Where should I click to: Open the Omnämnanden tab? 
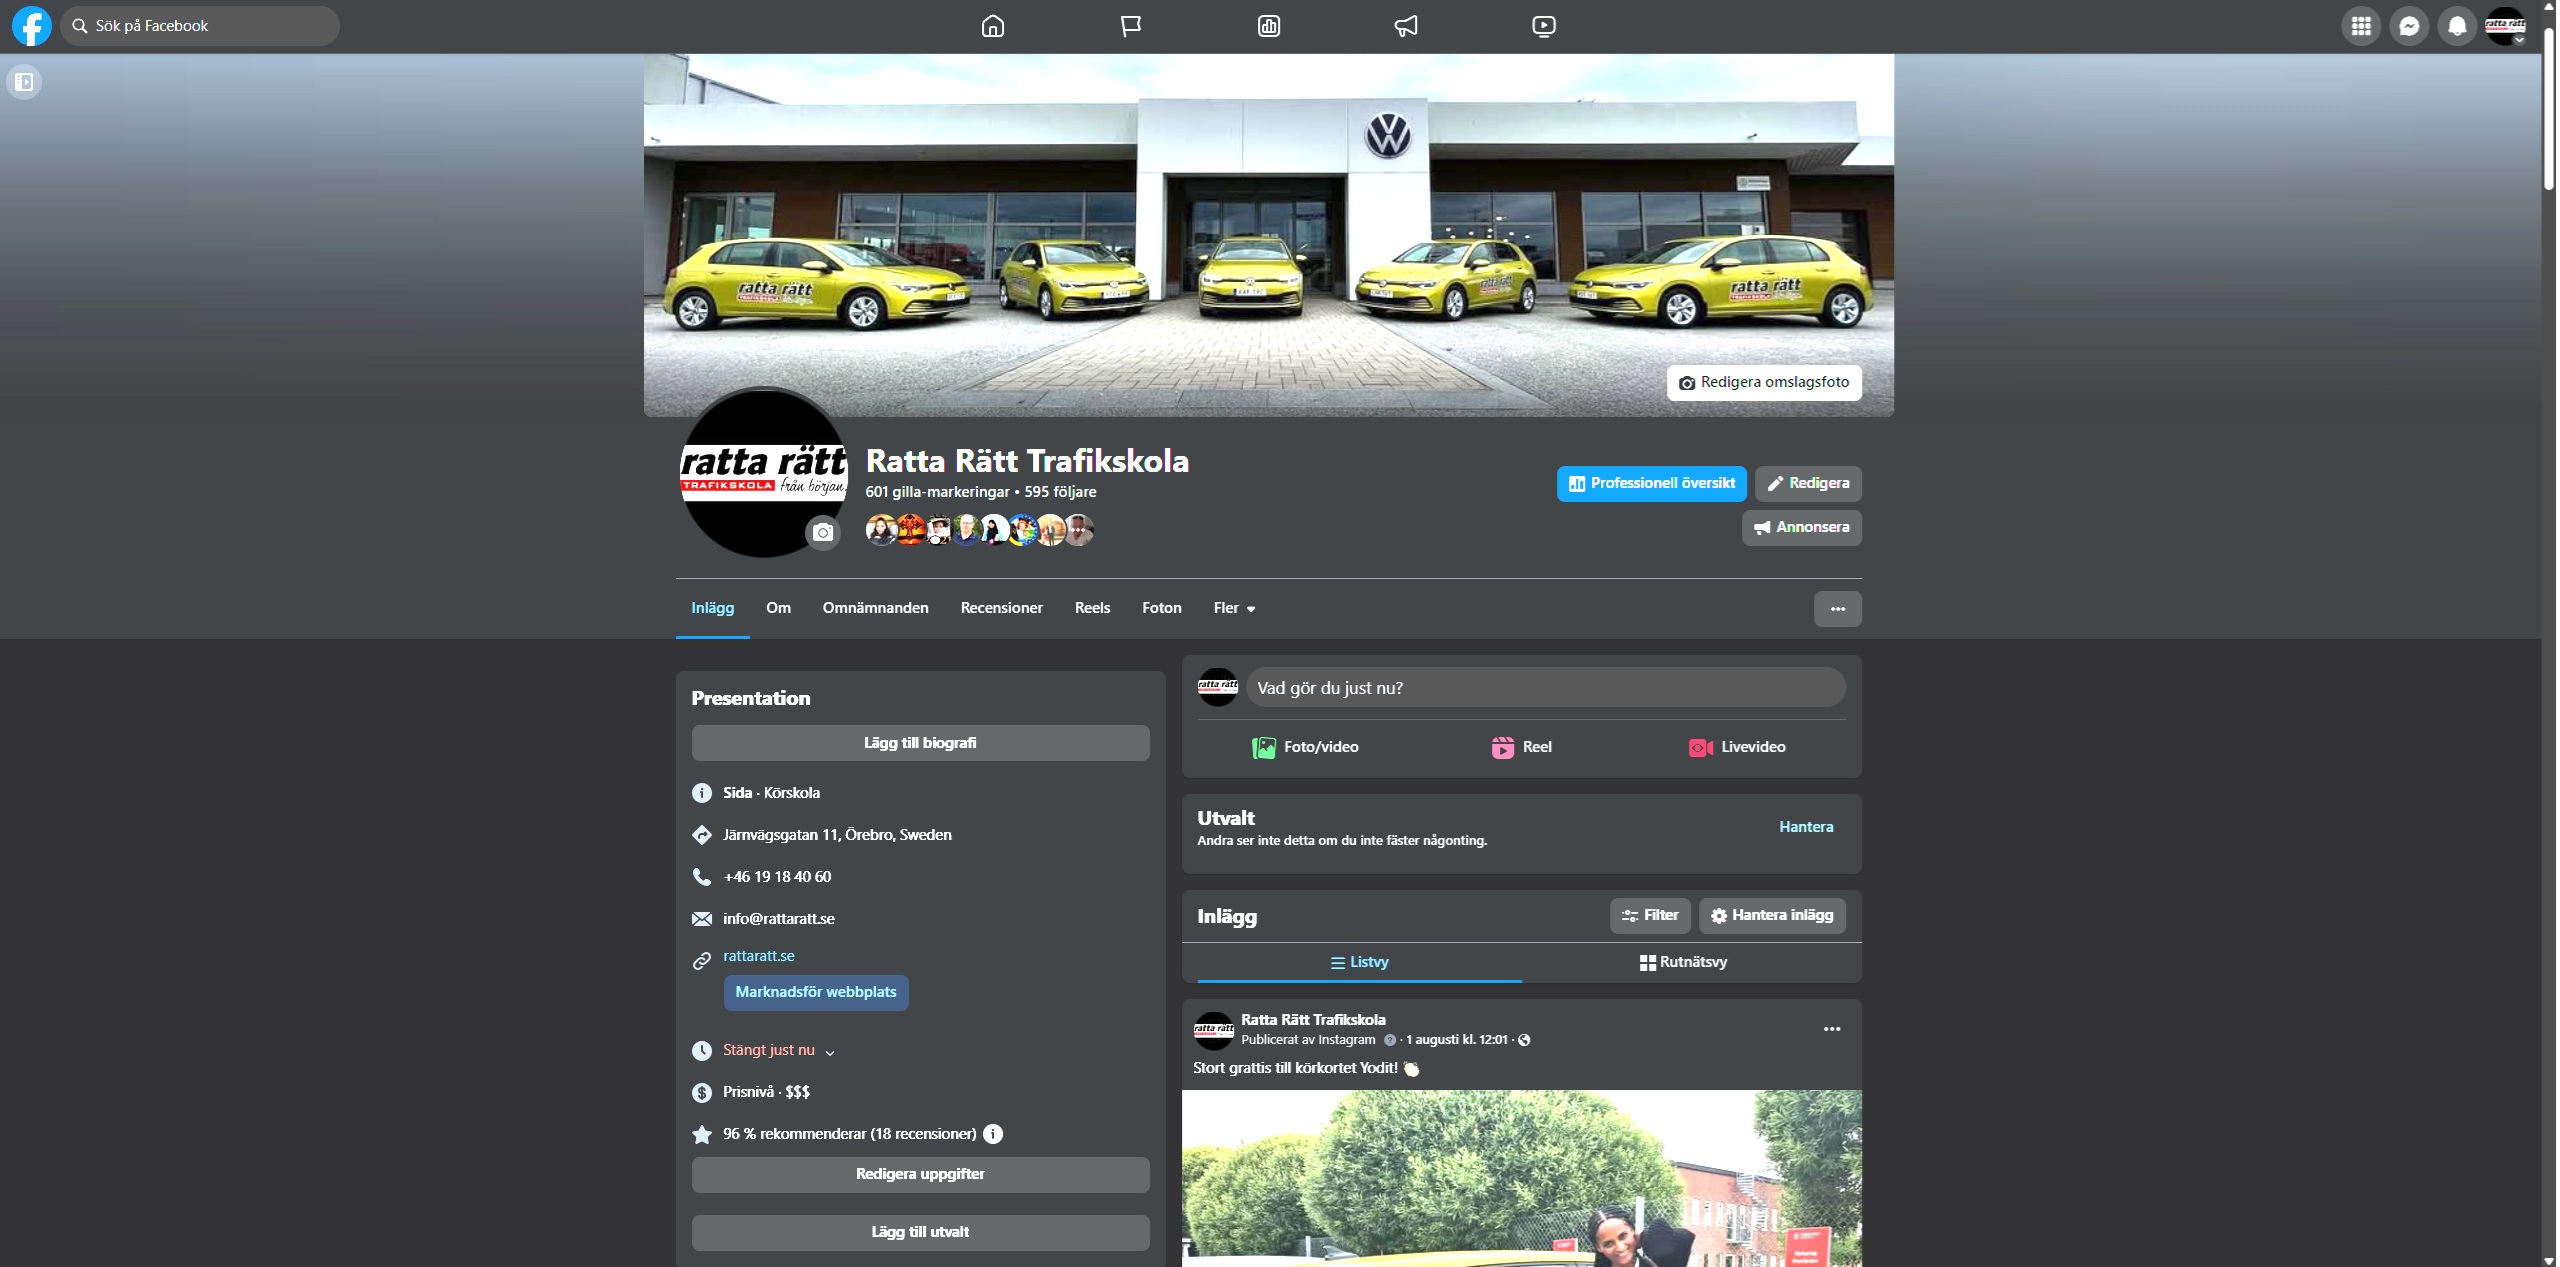(x=875, y=608)
